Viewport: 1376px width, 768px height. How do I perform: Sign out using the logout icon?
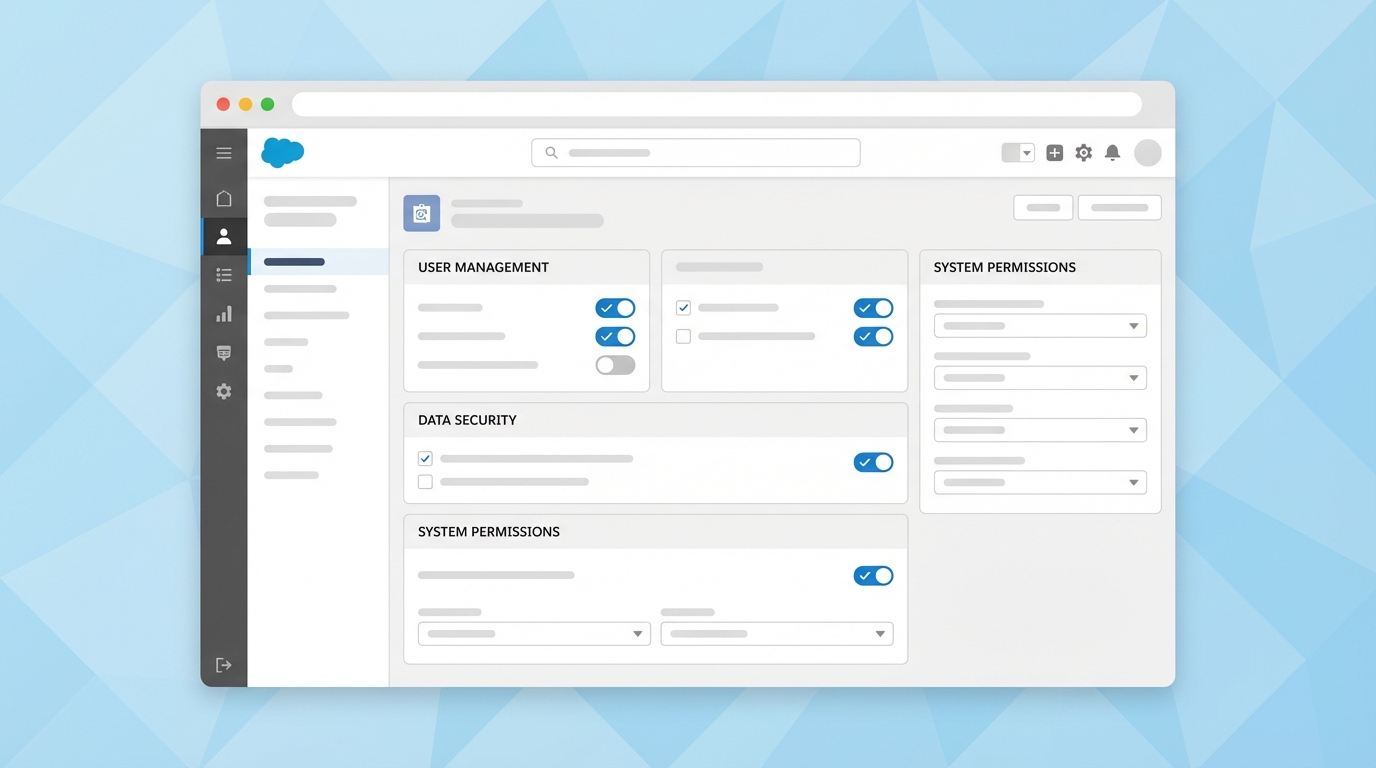tap(224, 664)
